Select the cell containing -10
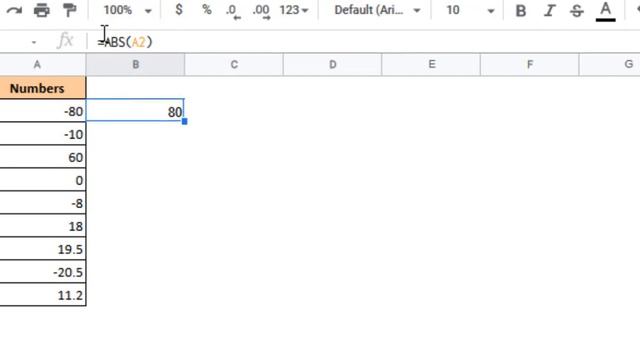Image resolution: width=640 pixels, height=360 pixels. pyautogui.click(x=43, y=134)
